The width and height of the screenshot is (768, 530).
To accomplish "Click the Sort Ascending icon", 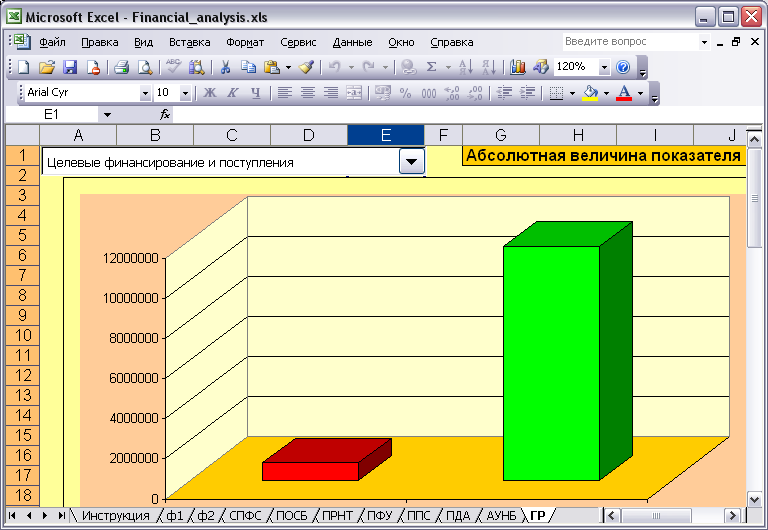I will coord(465,67).
